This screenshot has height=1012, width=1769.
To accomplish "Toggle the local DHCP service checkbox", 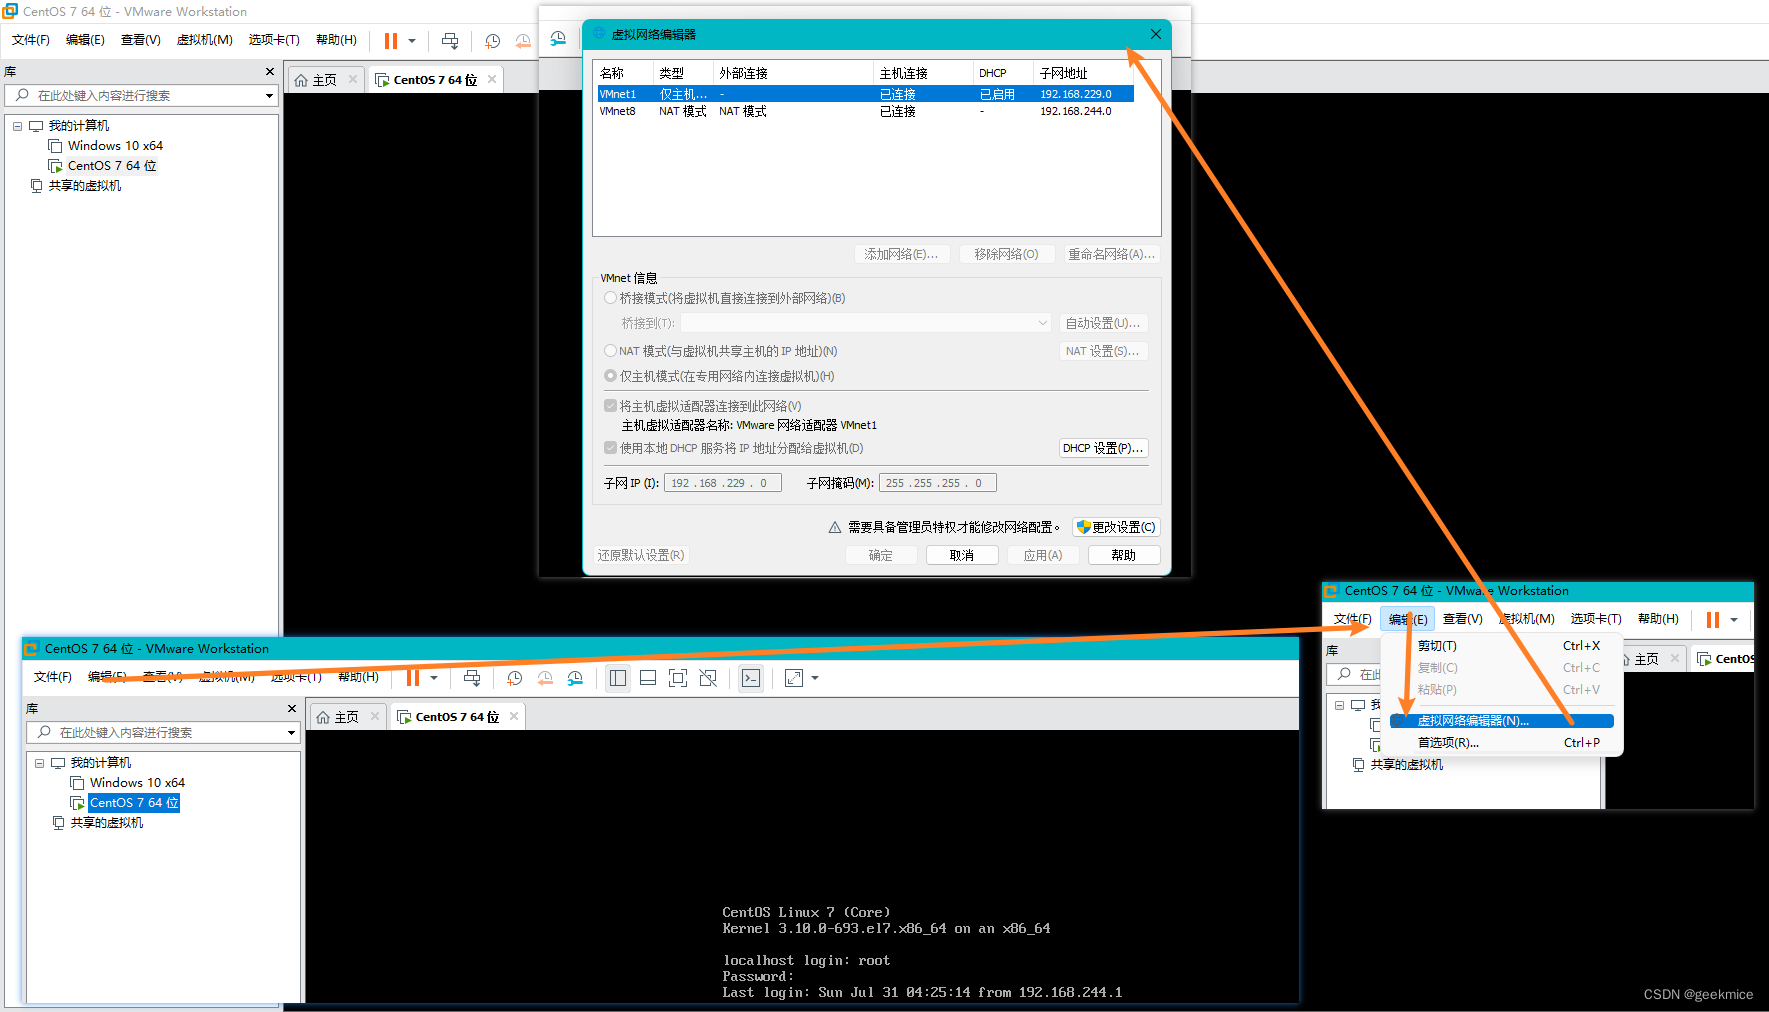I will tap(610, 448).
